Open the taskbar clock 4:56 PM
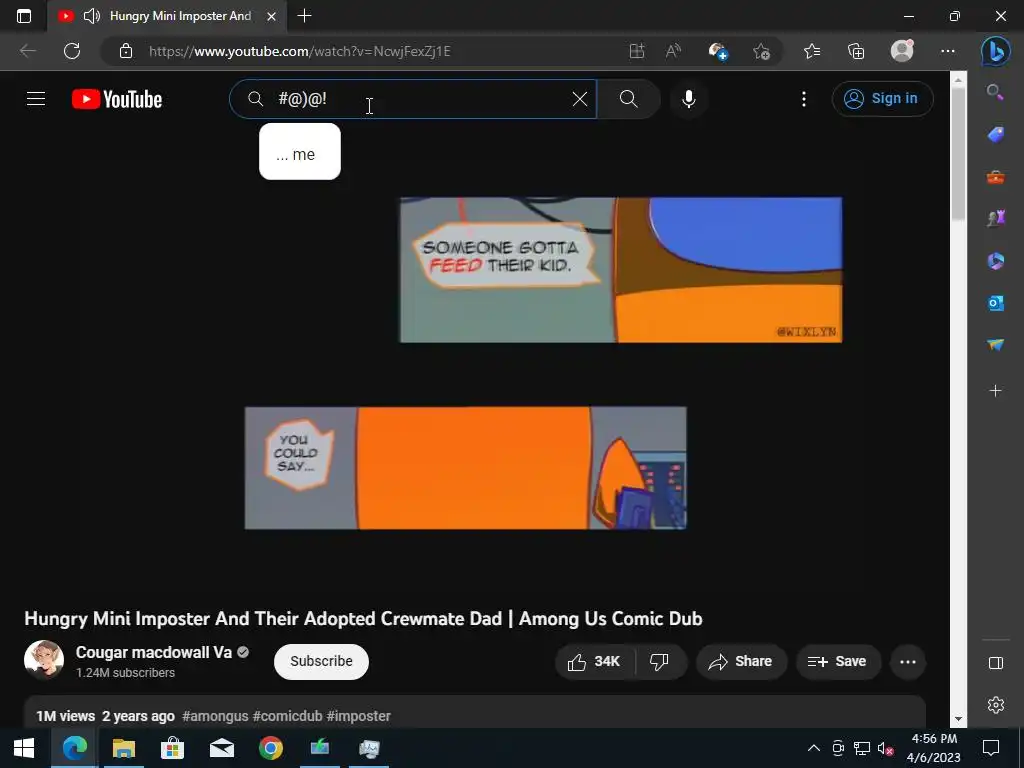Viewport: 1024px width, 768px height. click(934, 748)
